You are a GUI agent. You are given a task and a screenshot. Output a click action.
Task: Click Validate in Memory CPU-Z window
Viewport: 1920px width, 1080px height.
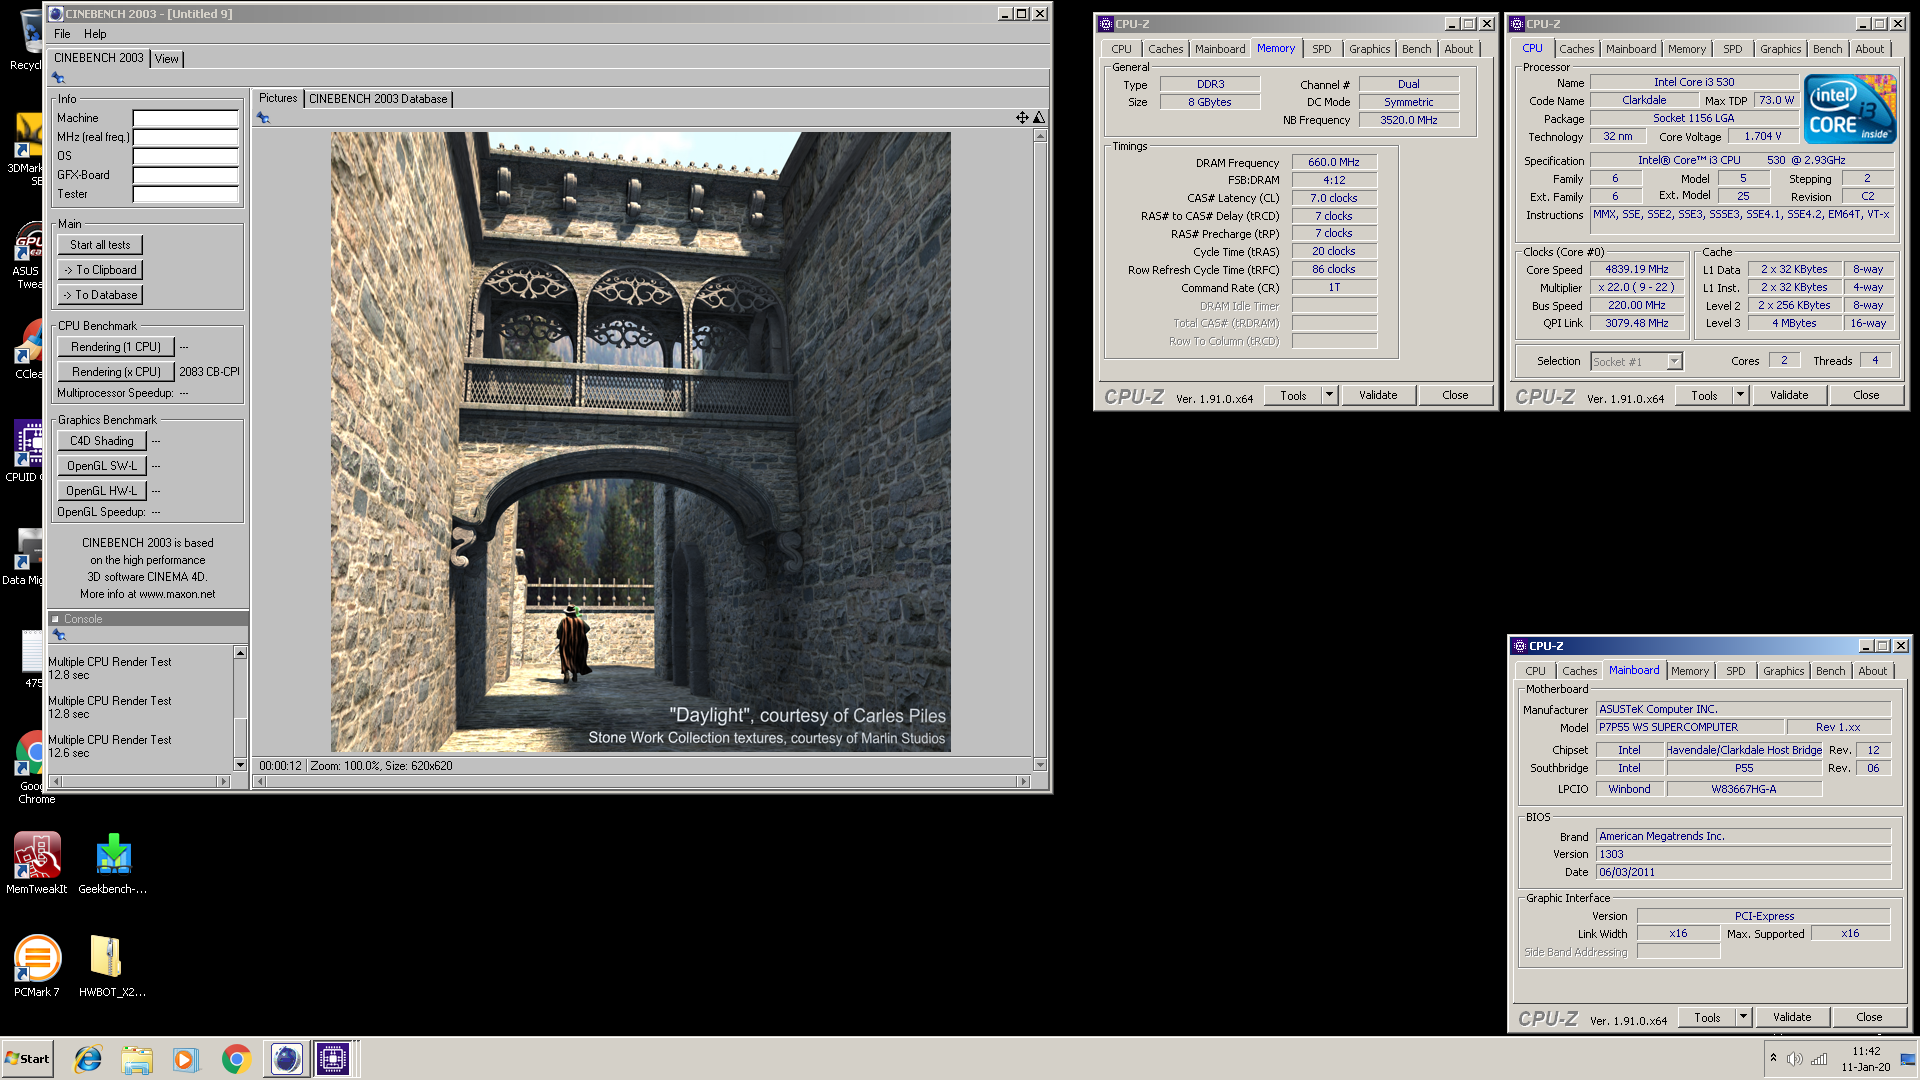1378,395
